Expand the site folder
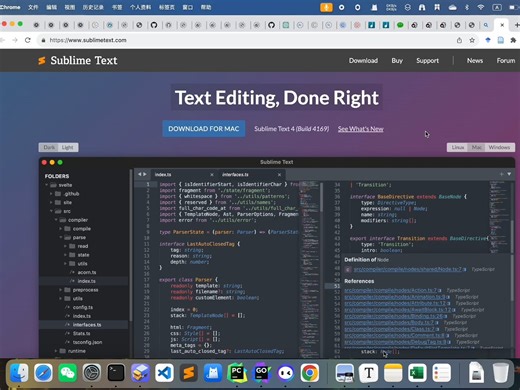 pos(51,202)
